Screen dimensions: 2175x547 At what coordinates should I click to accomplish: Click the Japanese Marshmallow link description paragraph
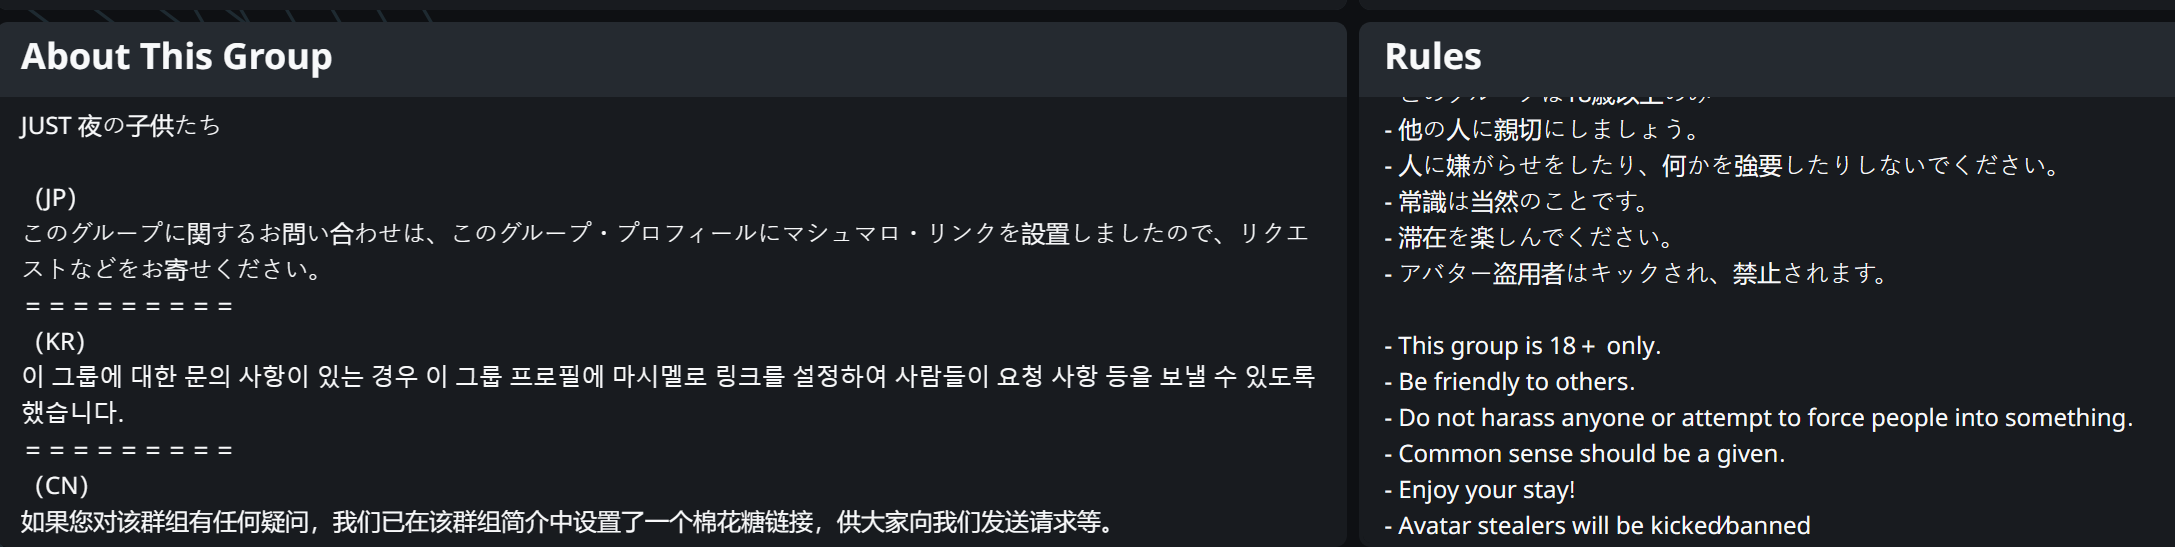tap(666, 251)
